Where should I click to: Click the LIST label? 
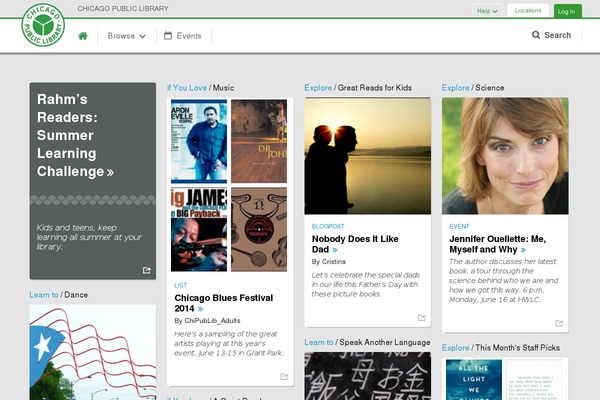(181, 285)
